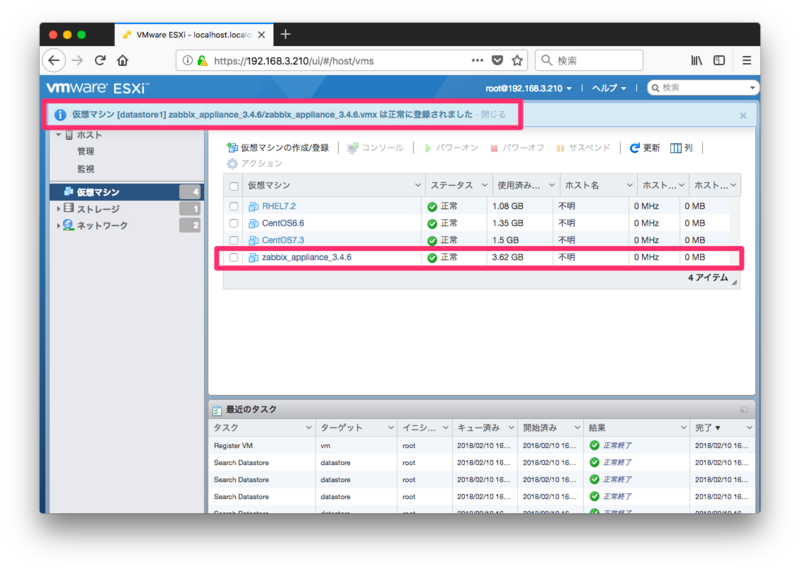Close the VMware ESXi browser tab
Viewport: 800px width, 570px height.
pyautogui.click(x=261, y=35)
